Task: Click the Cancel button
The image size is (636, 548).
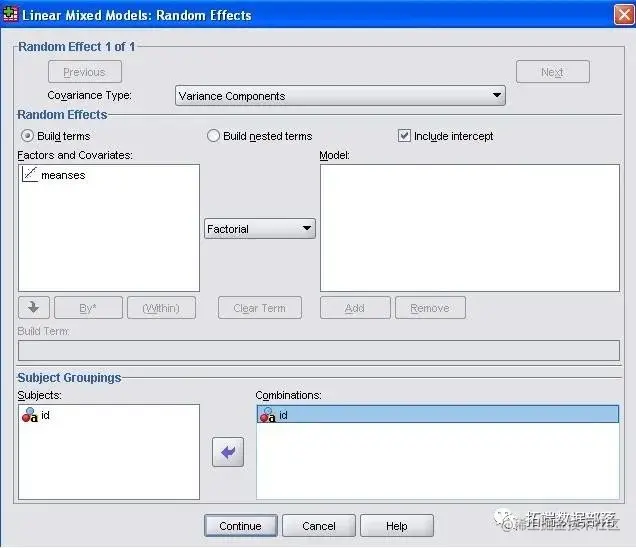Action: coord(319,526)
